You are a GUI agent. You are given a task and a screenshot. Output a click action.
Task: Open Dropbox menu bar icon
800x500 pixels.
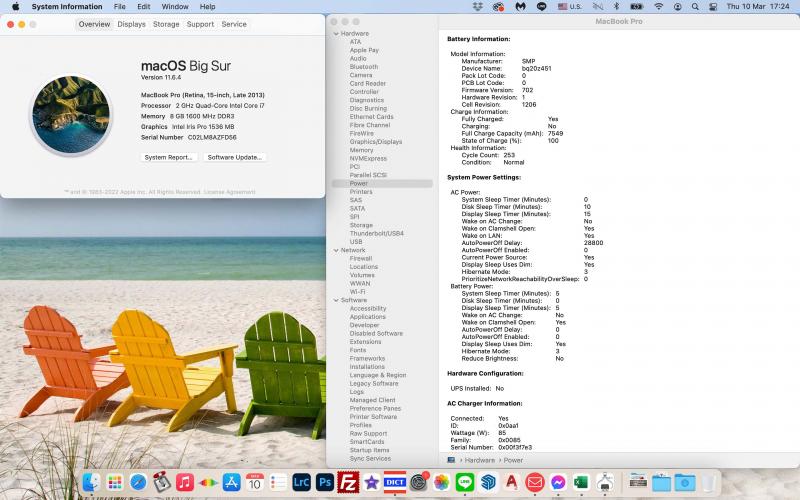pos(478,7)
